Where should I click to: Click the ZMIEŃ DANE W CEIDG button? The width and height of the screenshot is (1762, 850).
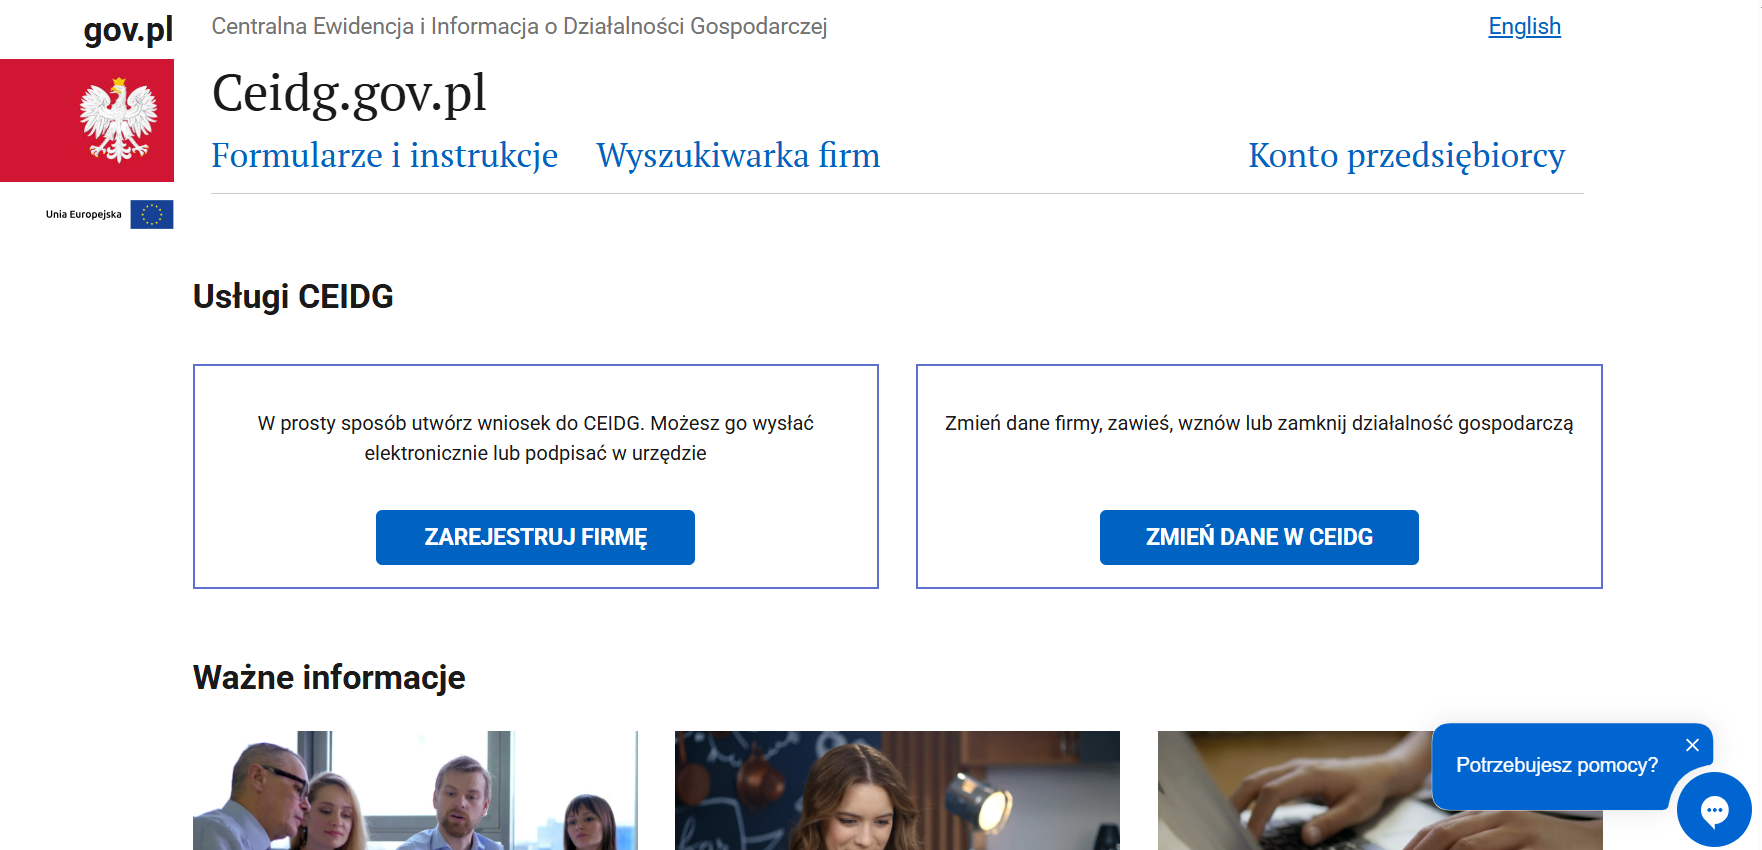[x=1259, y=537]
